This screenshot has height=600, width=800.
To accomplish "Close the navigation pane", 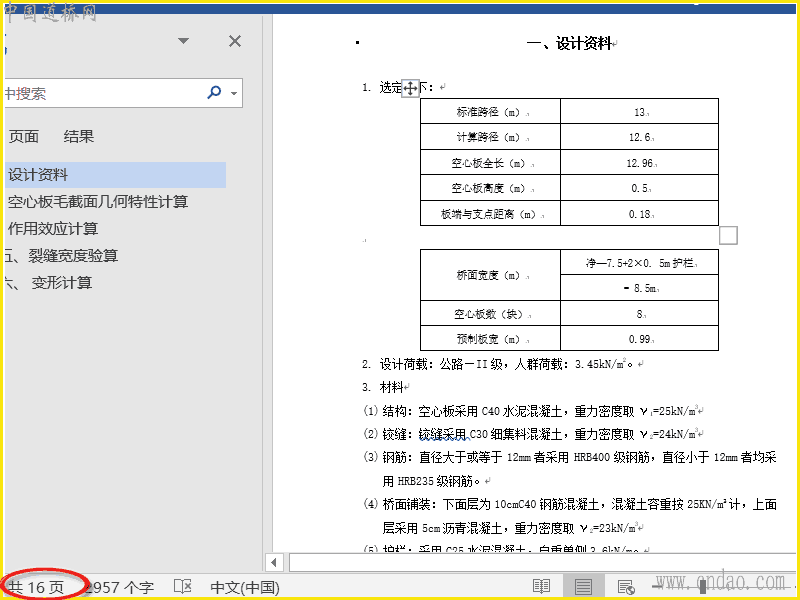I will pos(235,41).
